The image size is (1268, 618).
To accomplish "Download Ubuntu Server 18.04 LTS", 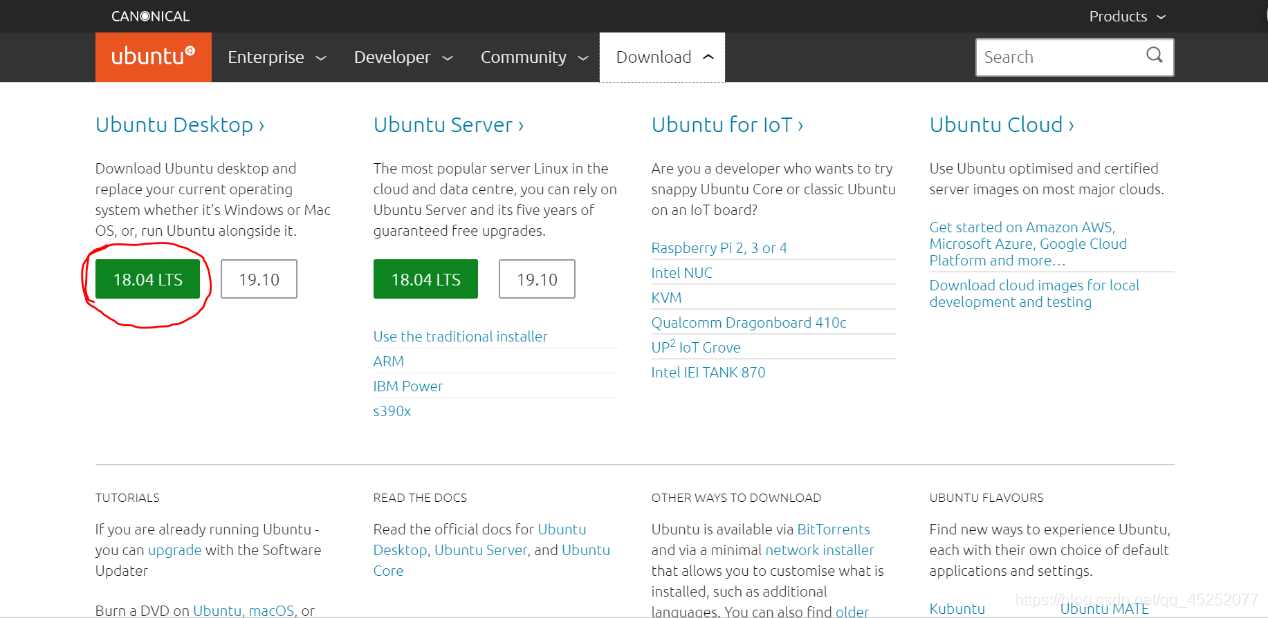I will click(x=426, y=279).
